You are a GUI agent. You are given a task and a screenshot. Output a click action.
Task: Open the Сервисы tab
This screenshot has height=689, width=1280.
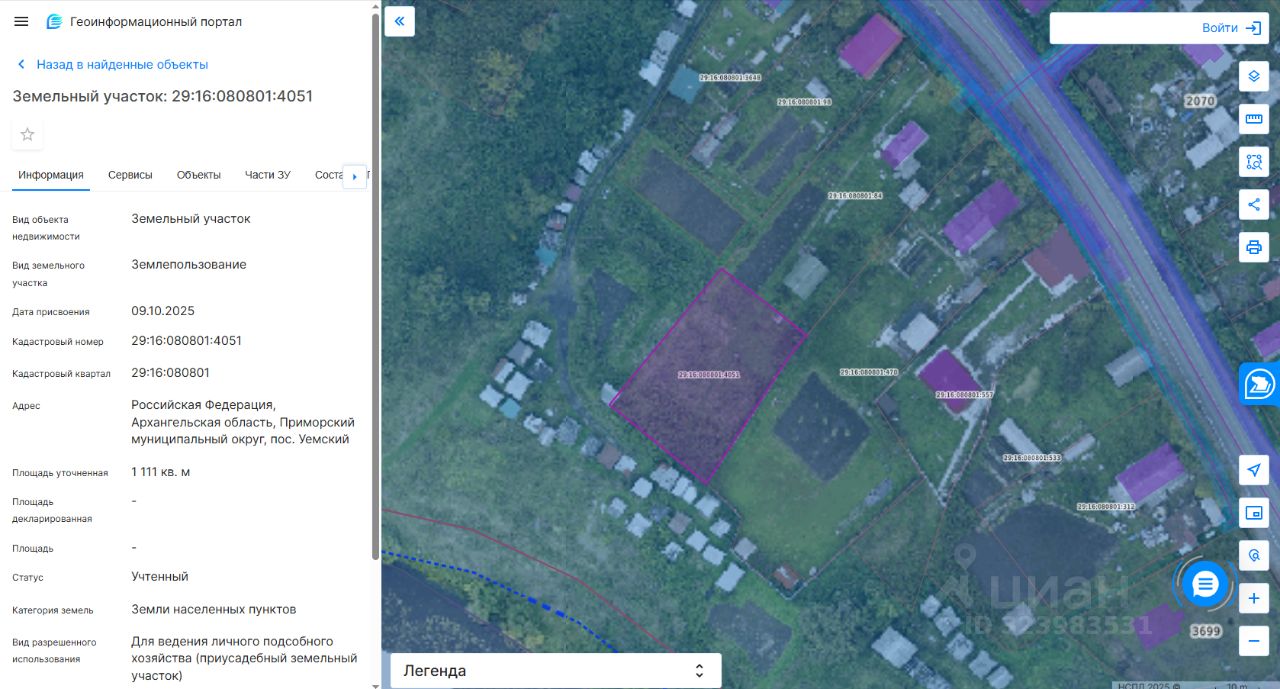coord(130,175)
